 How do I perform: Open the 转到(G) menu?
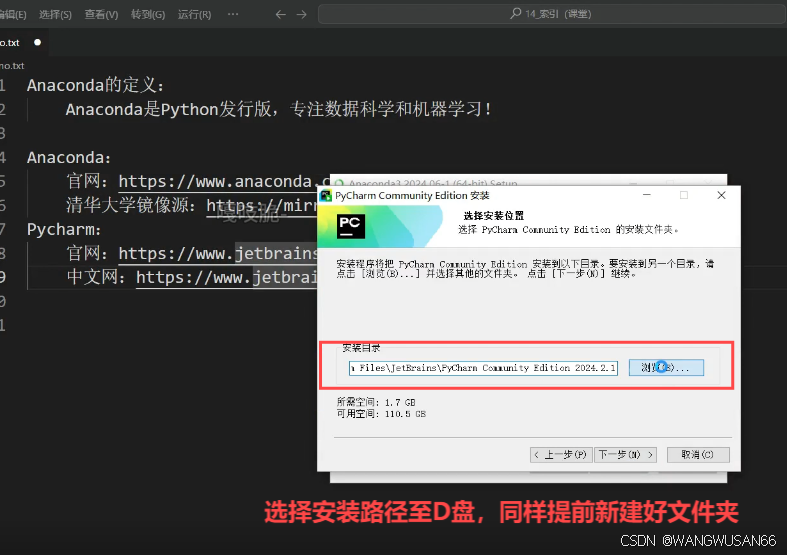coord(148,15)
